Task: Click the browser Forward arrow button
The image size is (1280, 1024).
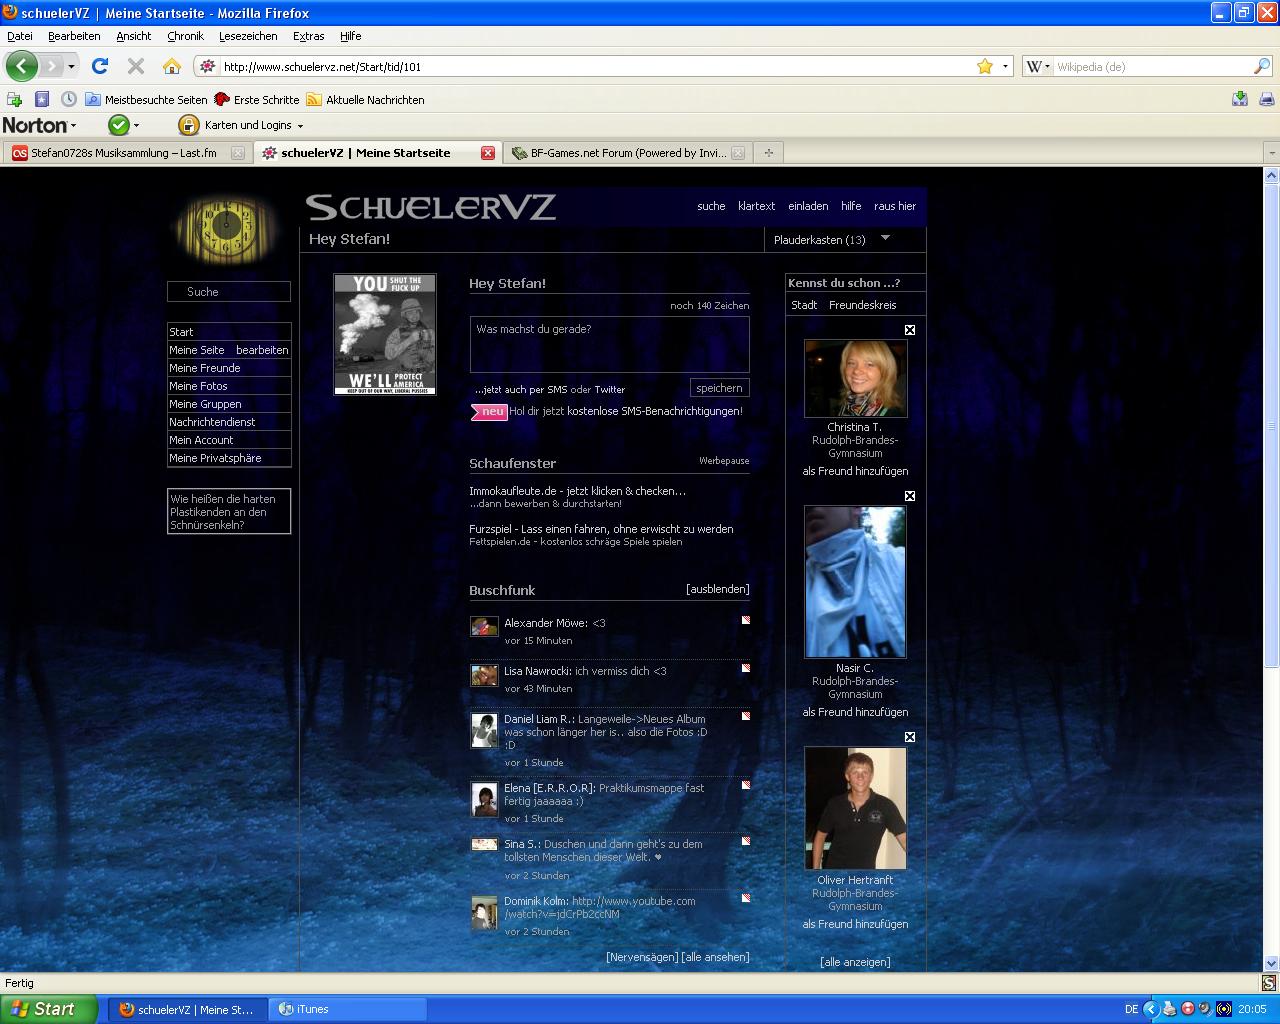Action: click(x=51, y=66)
